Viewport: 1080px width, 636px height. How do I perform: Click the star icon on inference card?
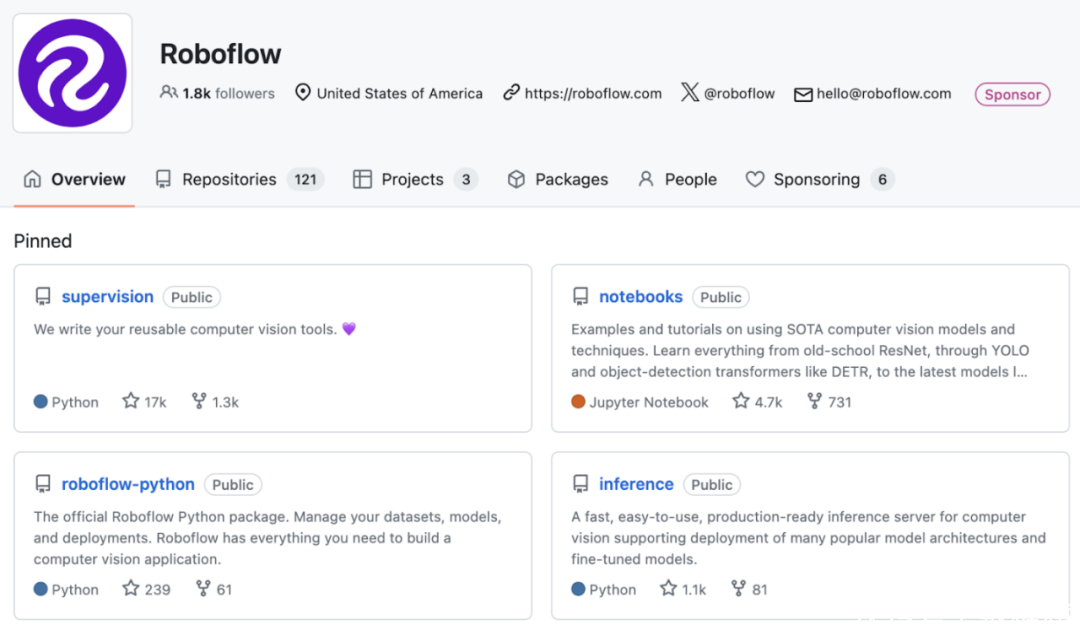coord(669,589)
